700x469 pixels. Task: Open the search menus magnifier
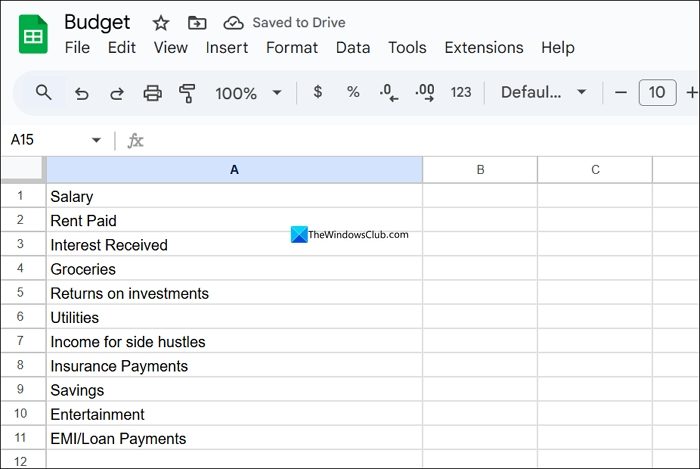coord(44,92)
